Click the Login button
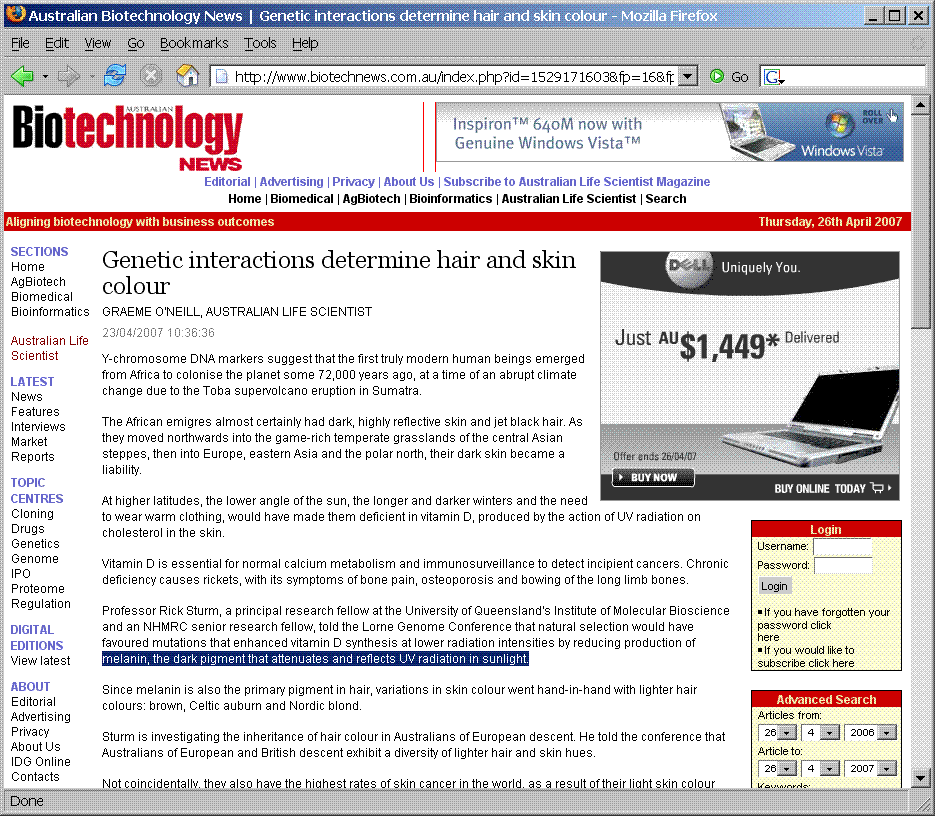 pos(774,586)
